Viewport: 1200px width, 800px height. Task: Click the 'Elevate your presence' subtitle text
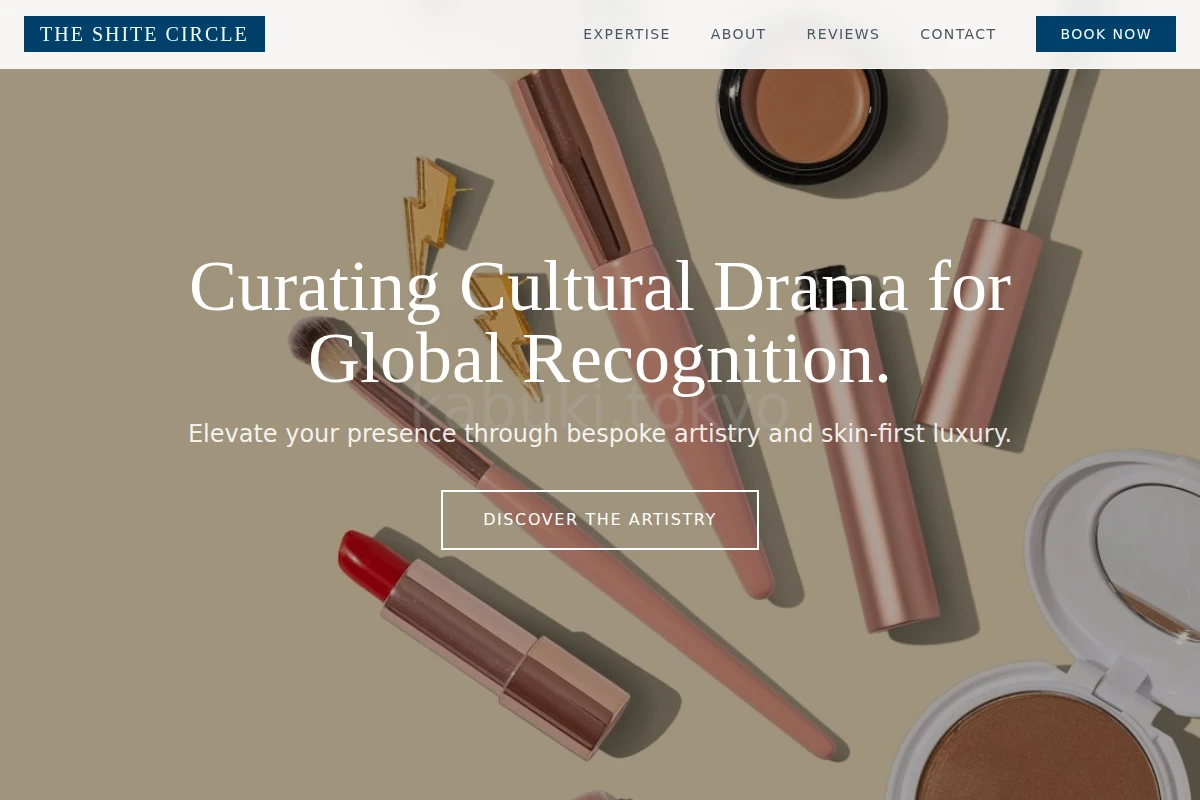point(600,434)
